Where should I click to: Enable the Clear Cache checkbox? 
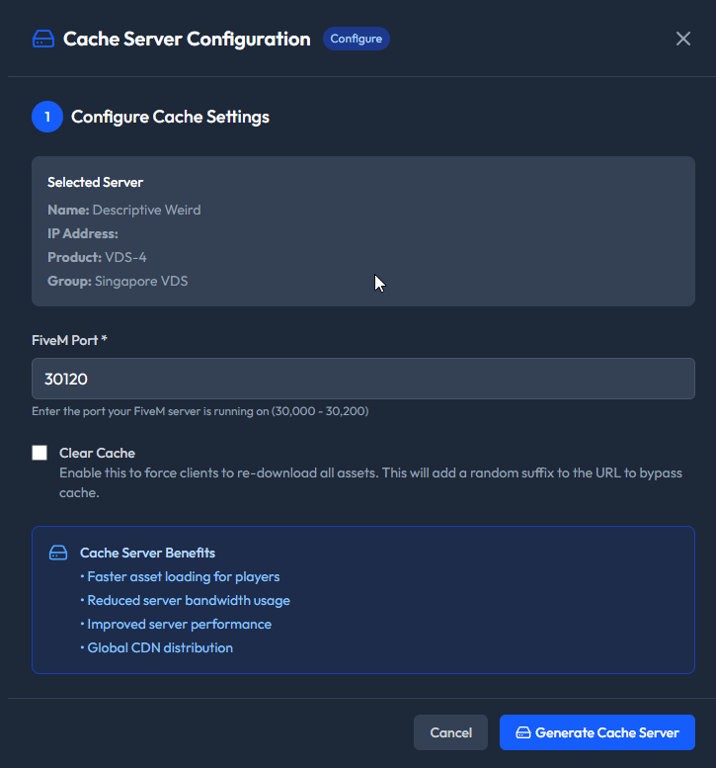40,453
